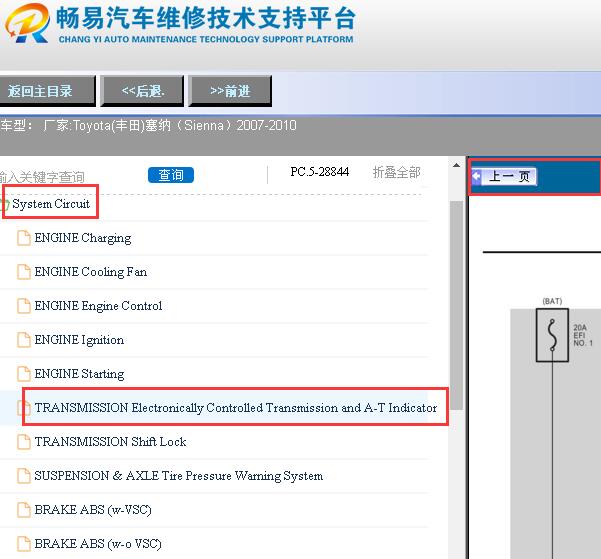The height and width of the screenshot is (559, 601).
Task: Click the ENGINE Engine Control document icon
Action: (24, 306)
